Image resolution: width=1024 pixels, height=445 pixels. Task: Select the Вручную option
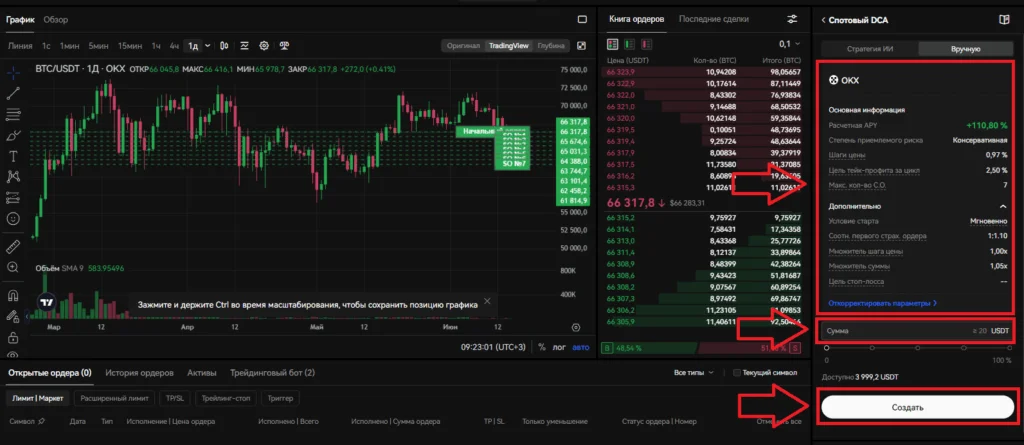[x=965, y=49]
